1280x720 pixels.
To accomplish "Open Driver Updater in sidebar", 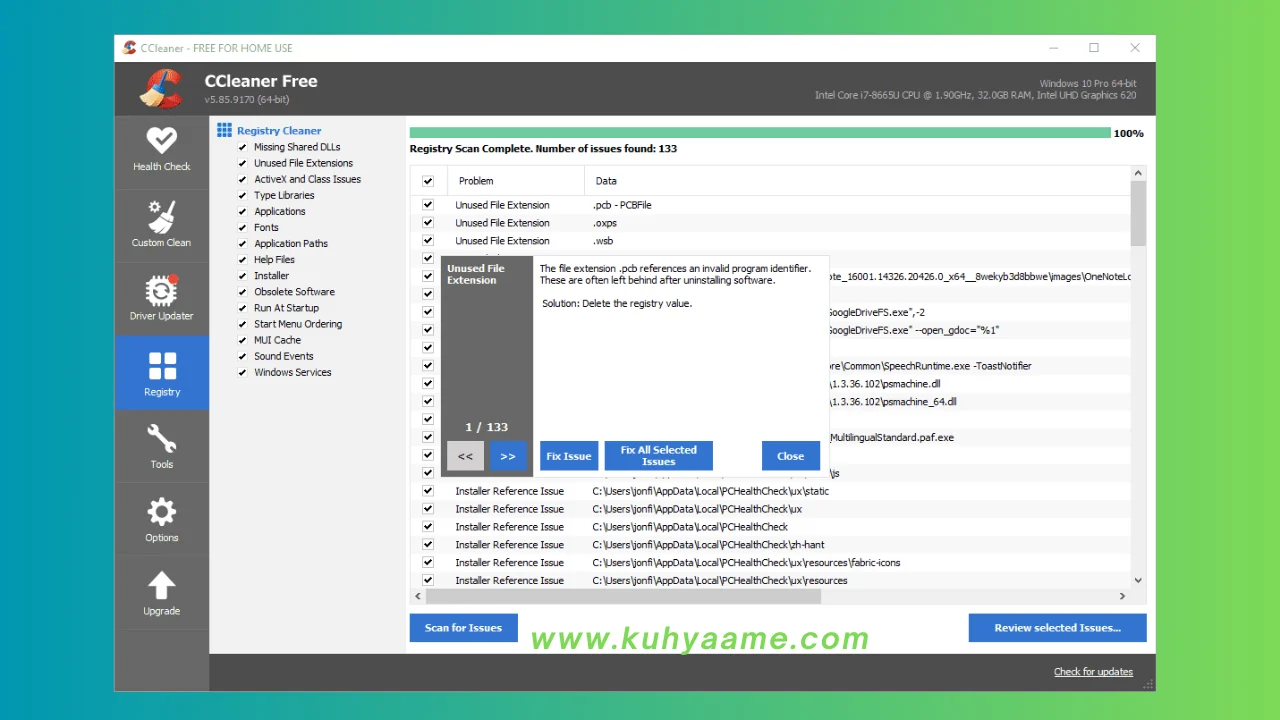I will tap(161, 298).
